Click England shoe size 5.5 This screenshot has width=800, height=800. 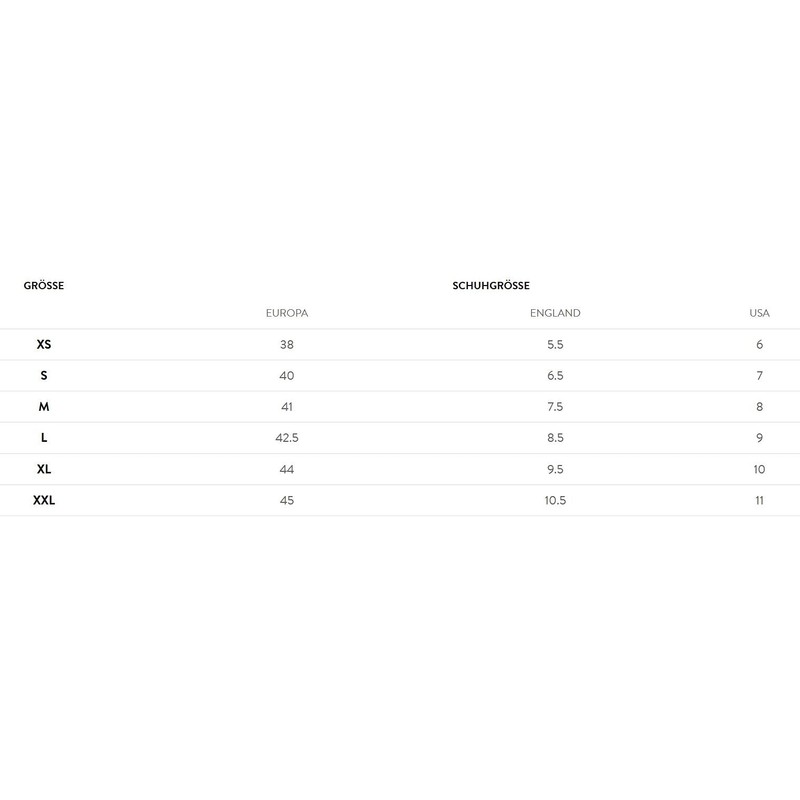(x=555, y=344)
